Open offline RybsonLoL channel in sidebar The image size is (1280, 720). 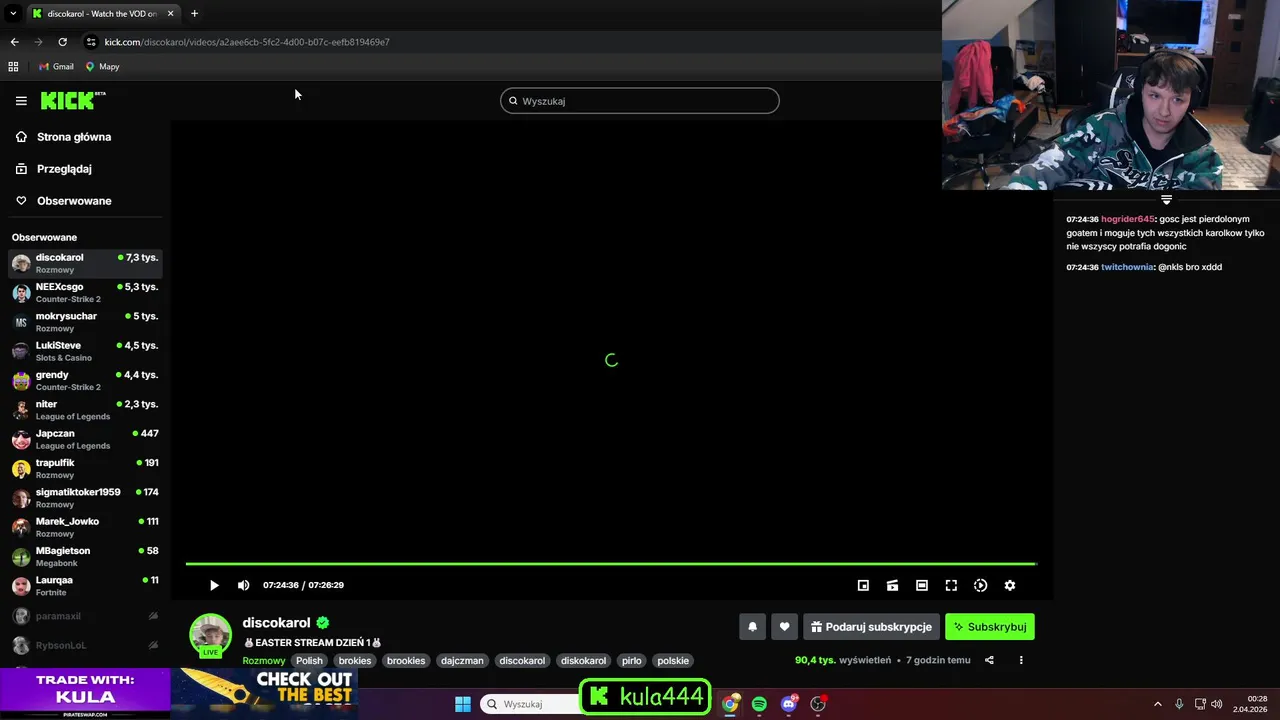[85, 645]
